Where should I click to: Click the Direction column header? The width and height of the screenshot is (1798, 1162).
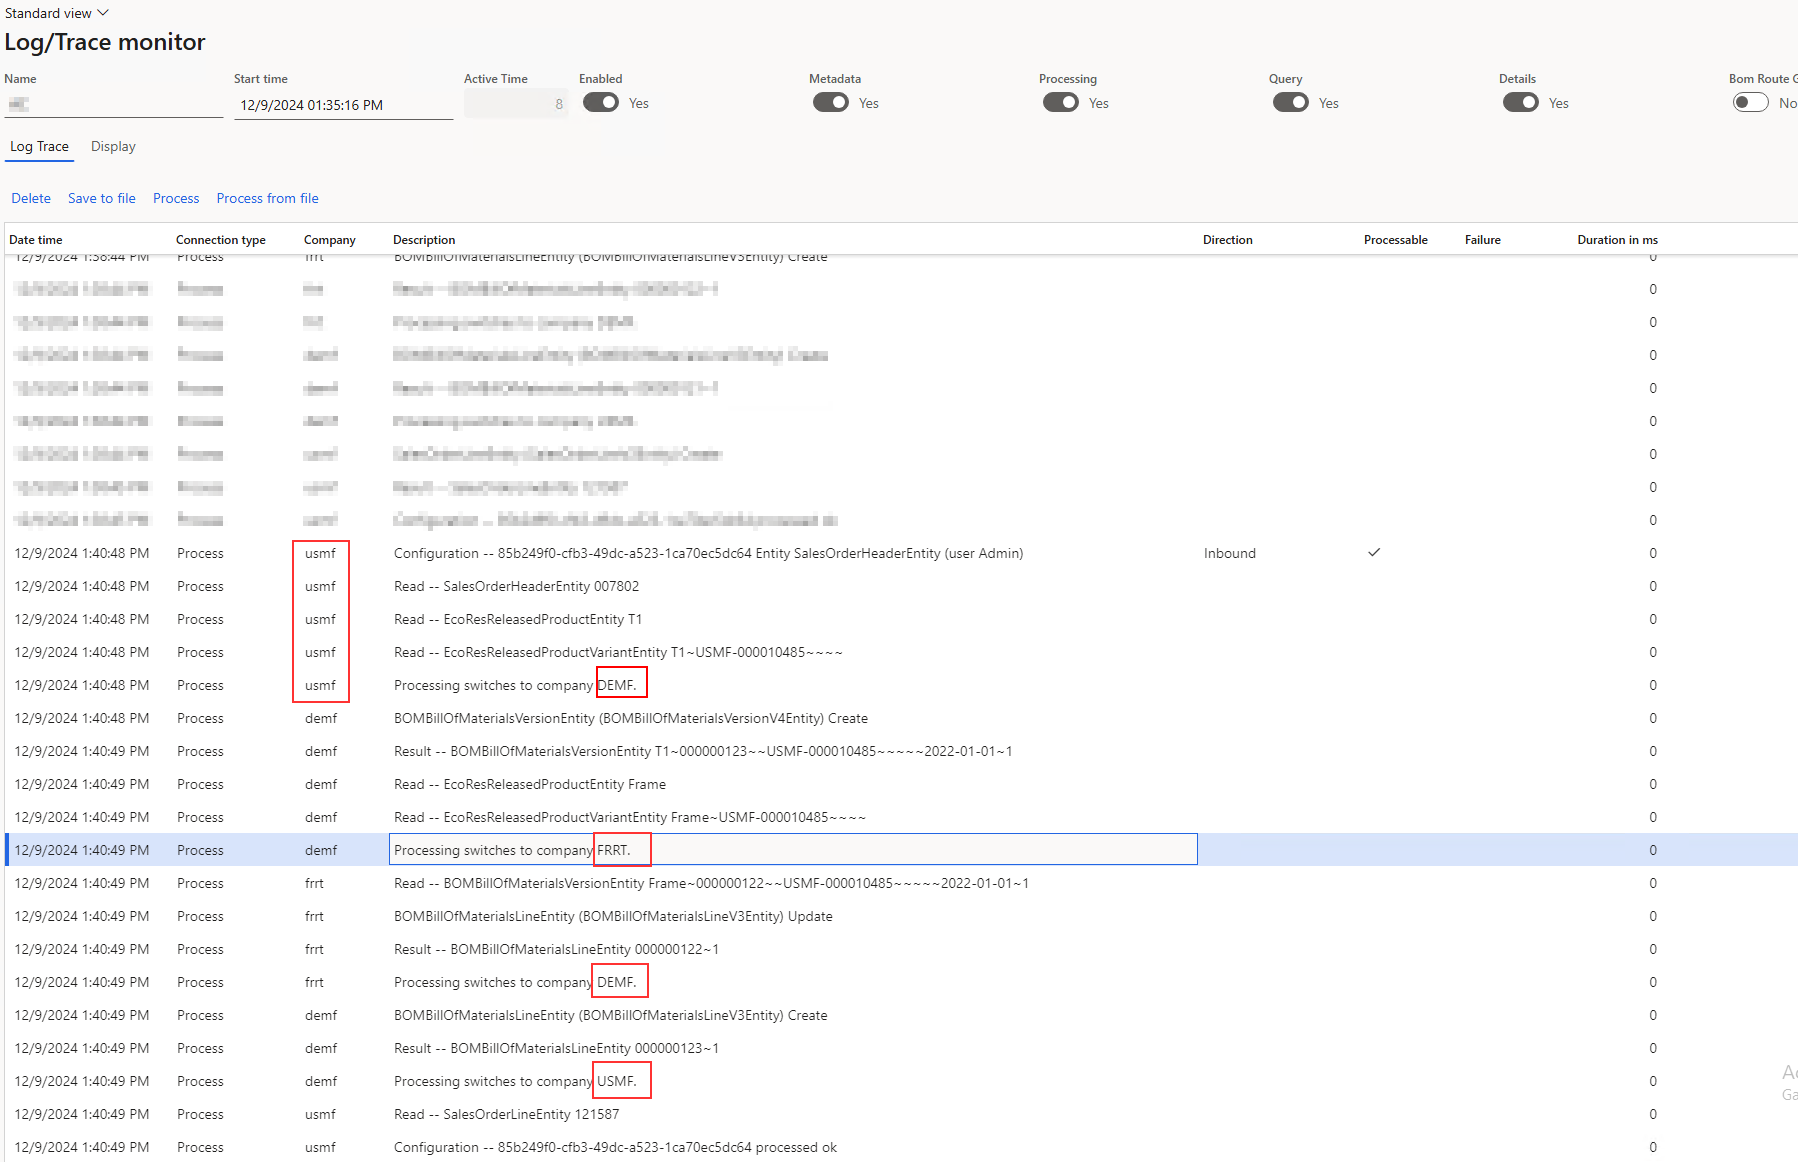[1228, 240]
